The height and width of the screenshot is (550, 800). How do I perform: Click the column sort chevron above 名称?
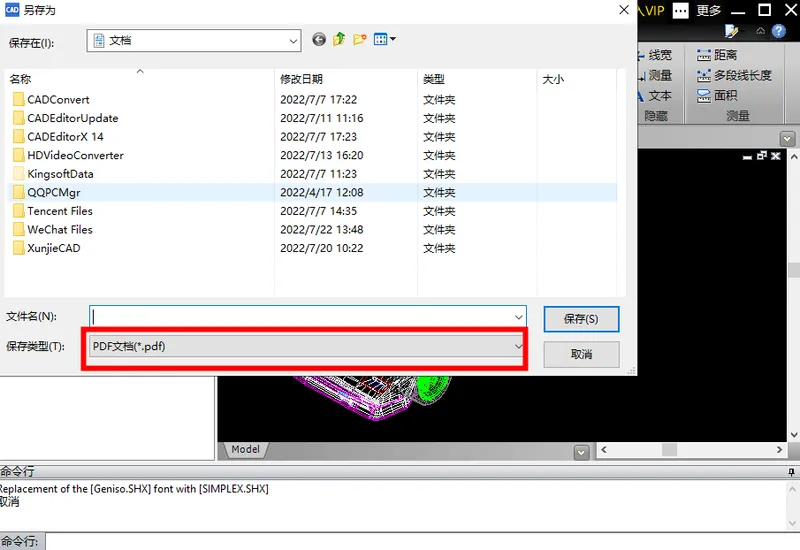140,71
